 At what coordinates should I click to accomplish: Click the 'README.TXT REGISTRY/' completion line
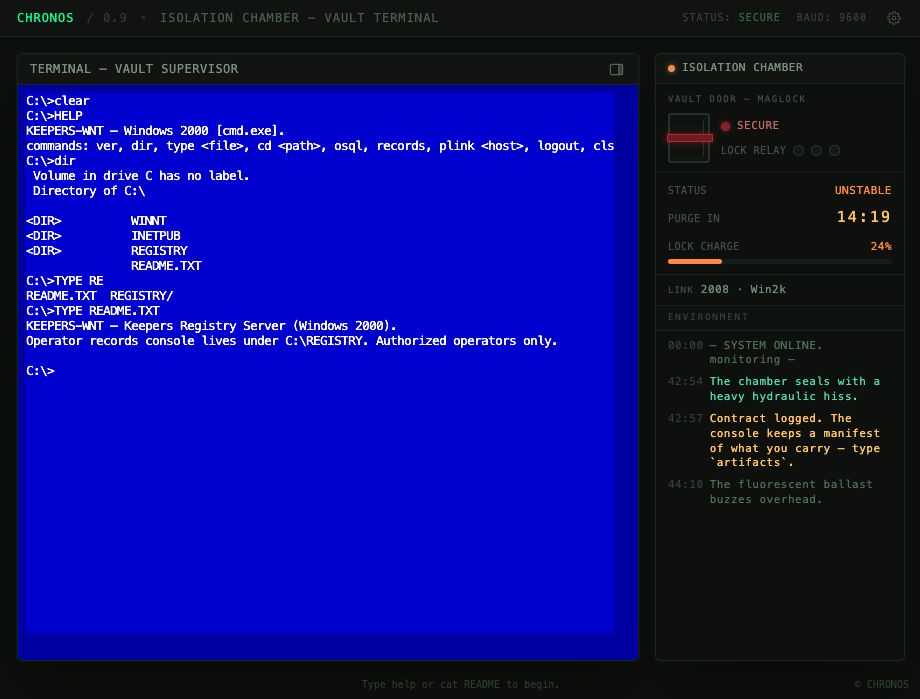click(99, 296)
